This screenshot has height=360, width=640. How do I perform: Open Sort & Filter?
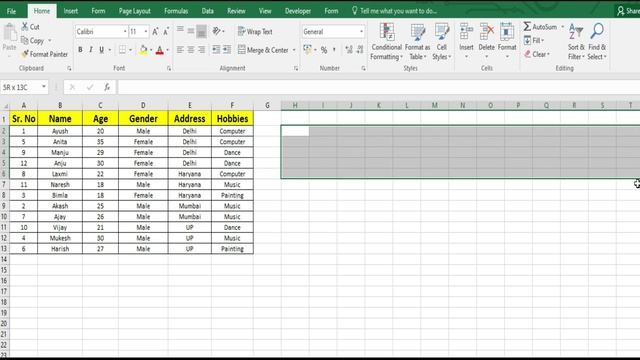click(576, 42)
